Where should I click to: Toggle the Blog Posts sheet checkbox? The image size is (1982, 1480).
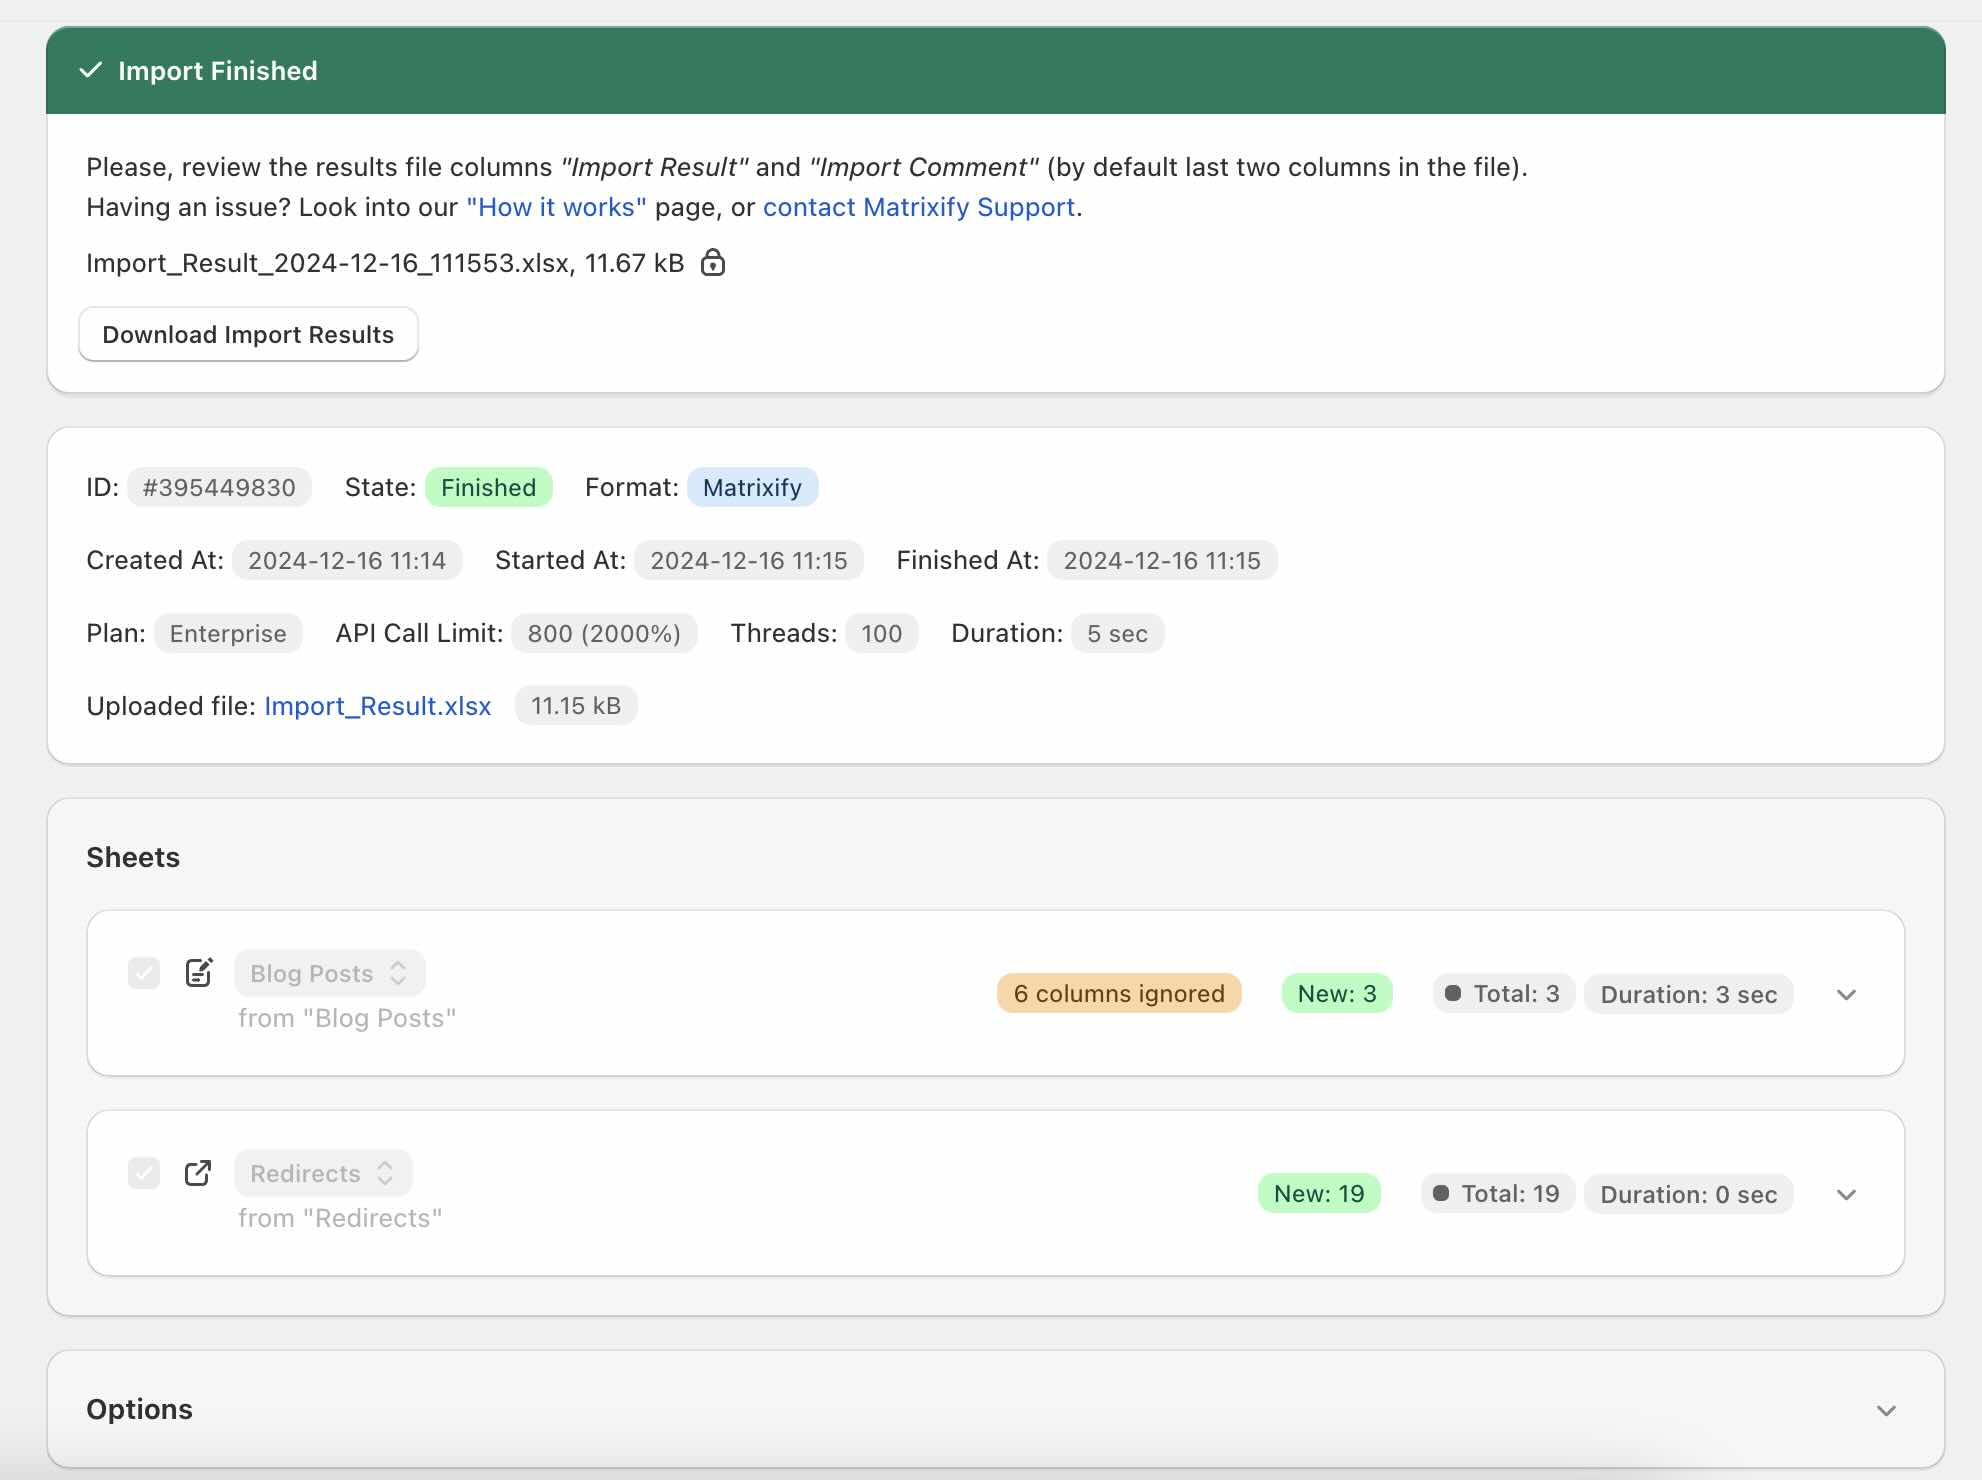(x=144, y=972)
